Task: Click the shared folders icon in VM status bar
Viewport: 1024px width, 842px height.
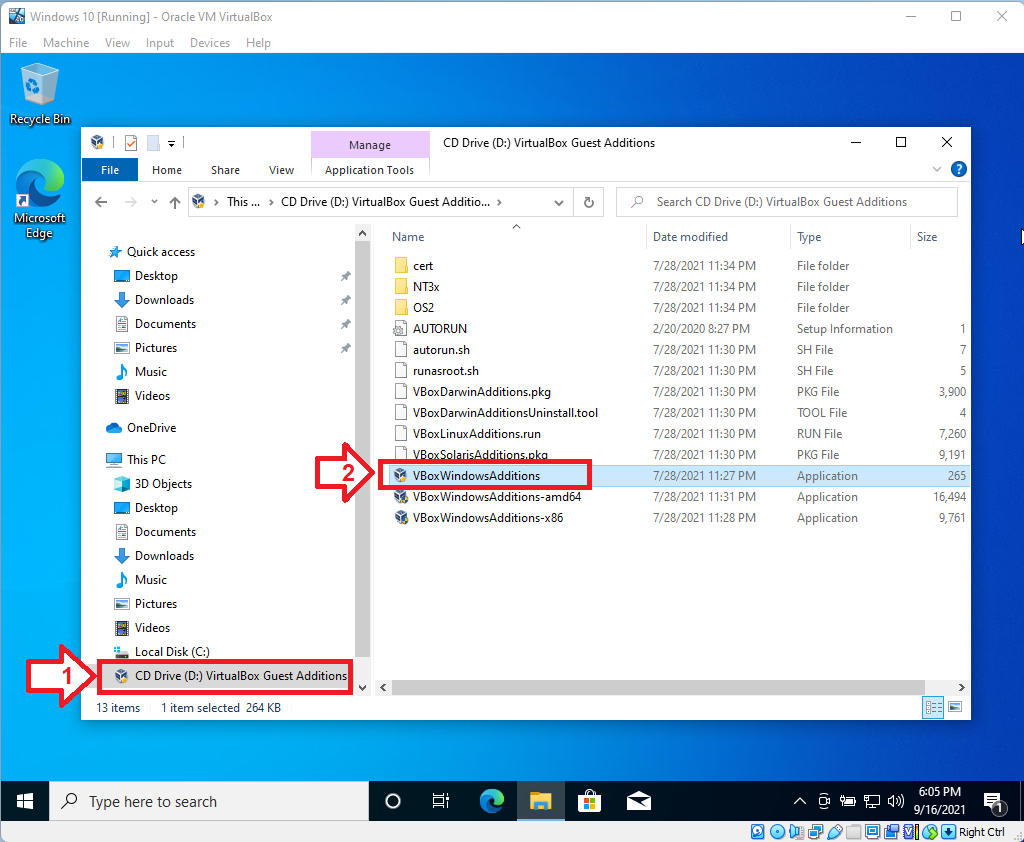Action: point(853,831)
